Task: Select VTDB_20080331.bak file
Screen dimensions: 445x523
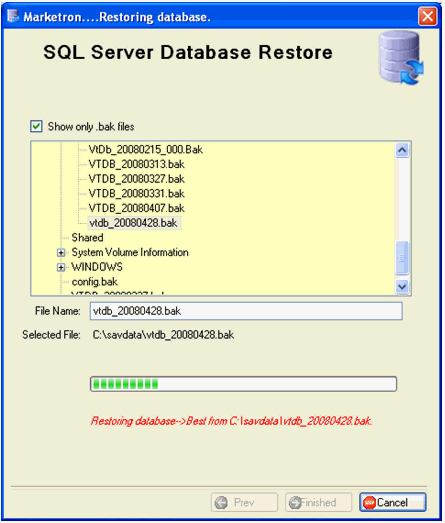Action: tap(136, 193)
